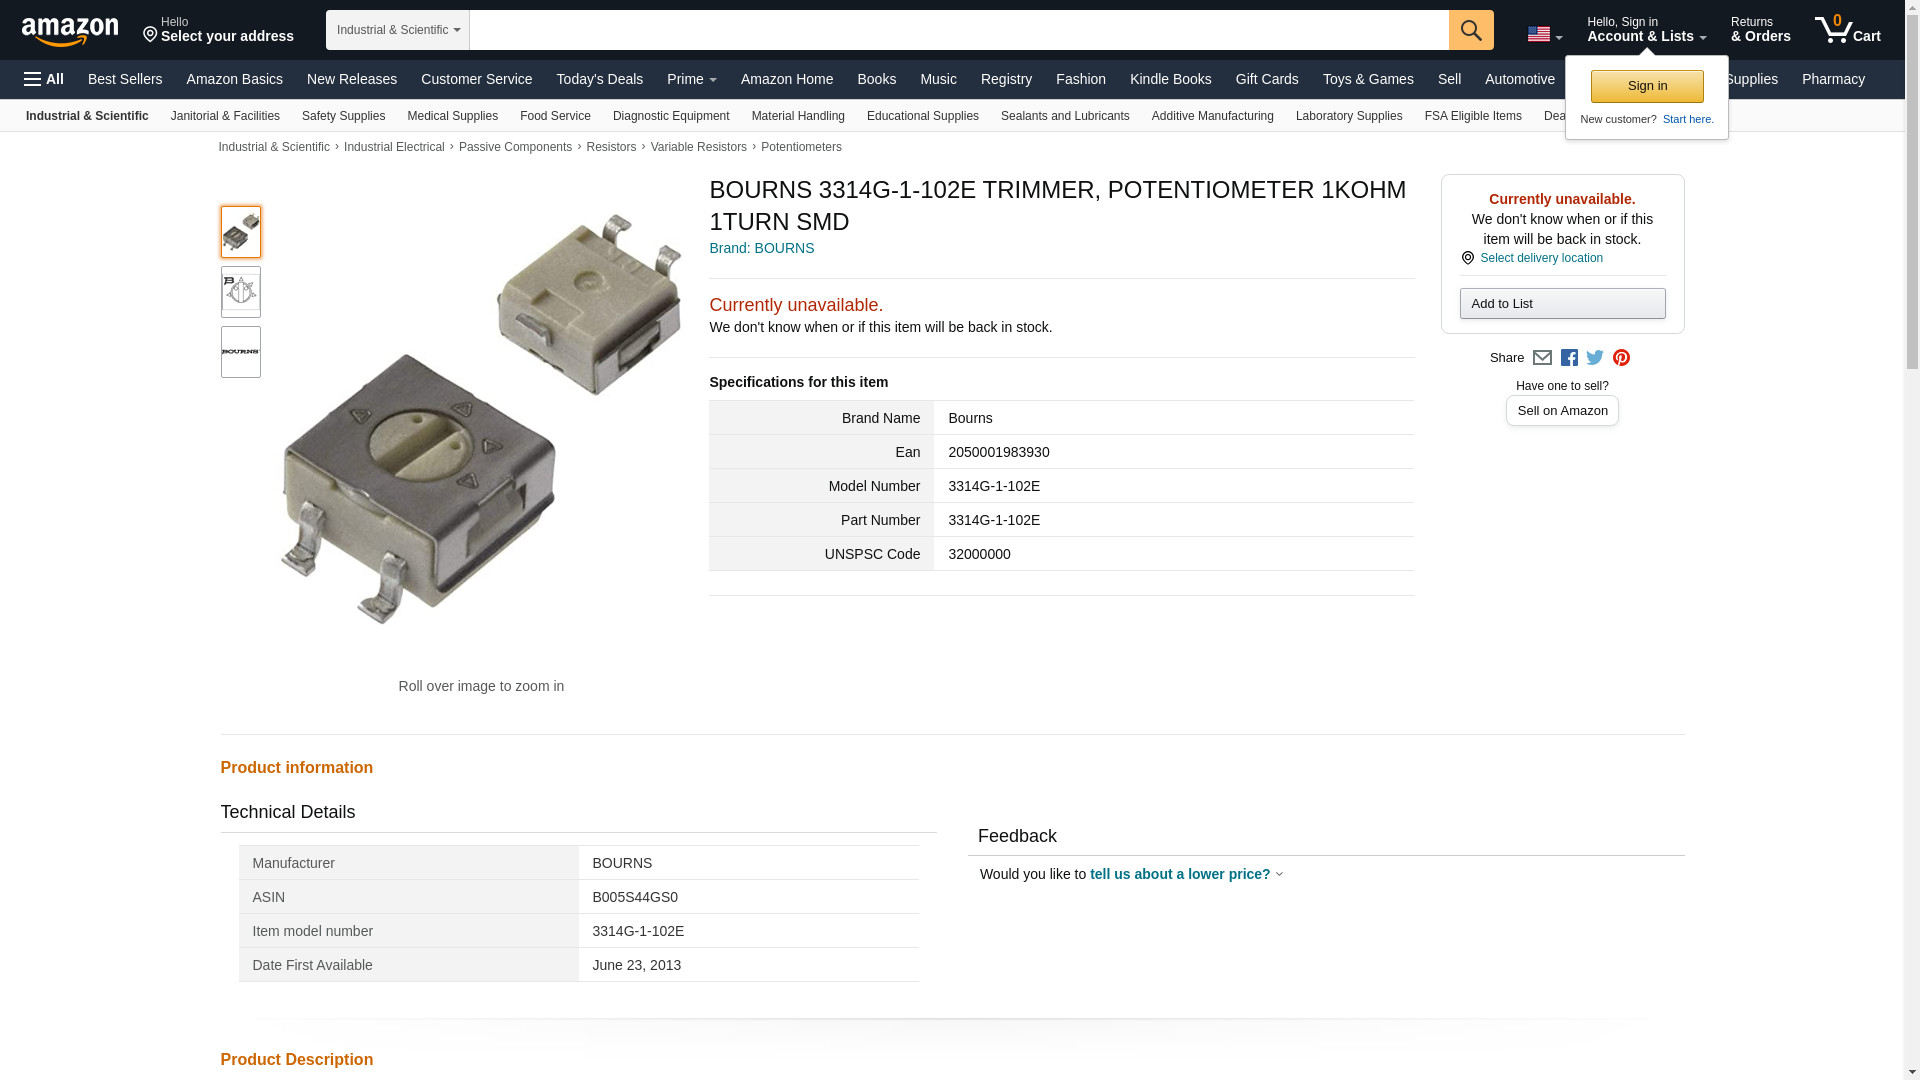Share product on Pinterest icon
The height and width of the screenshot is (1080, 1920).
click(1621, 358)
